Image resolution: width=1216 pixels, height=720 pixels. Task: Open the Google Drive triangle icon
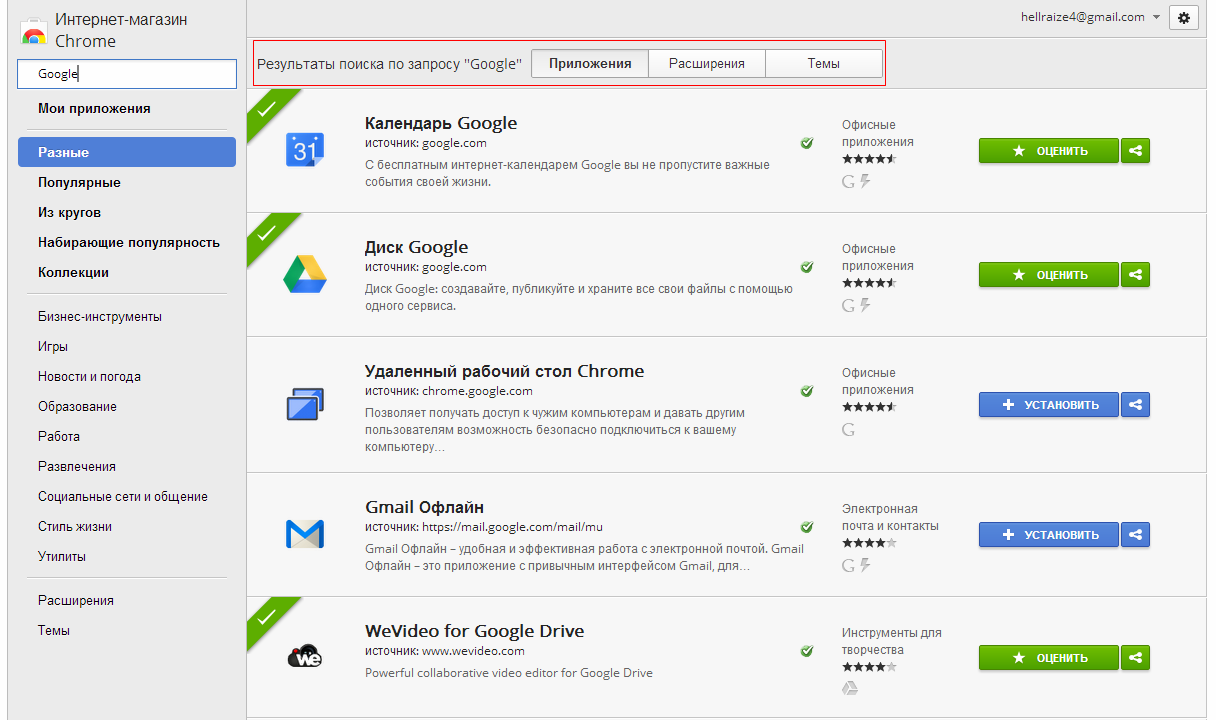tap(304, 274)
